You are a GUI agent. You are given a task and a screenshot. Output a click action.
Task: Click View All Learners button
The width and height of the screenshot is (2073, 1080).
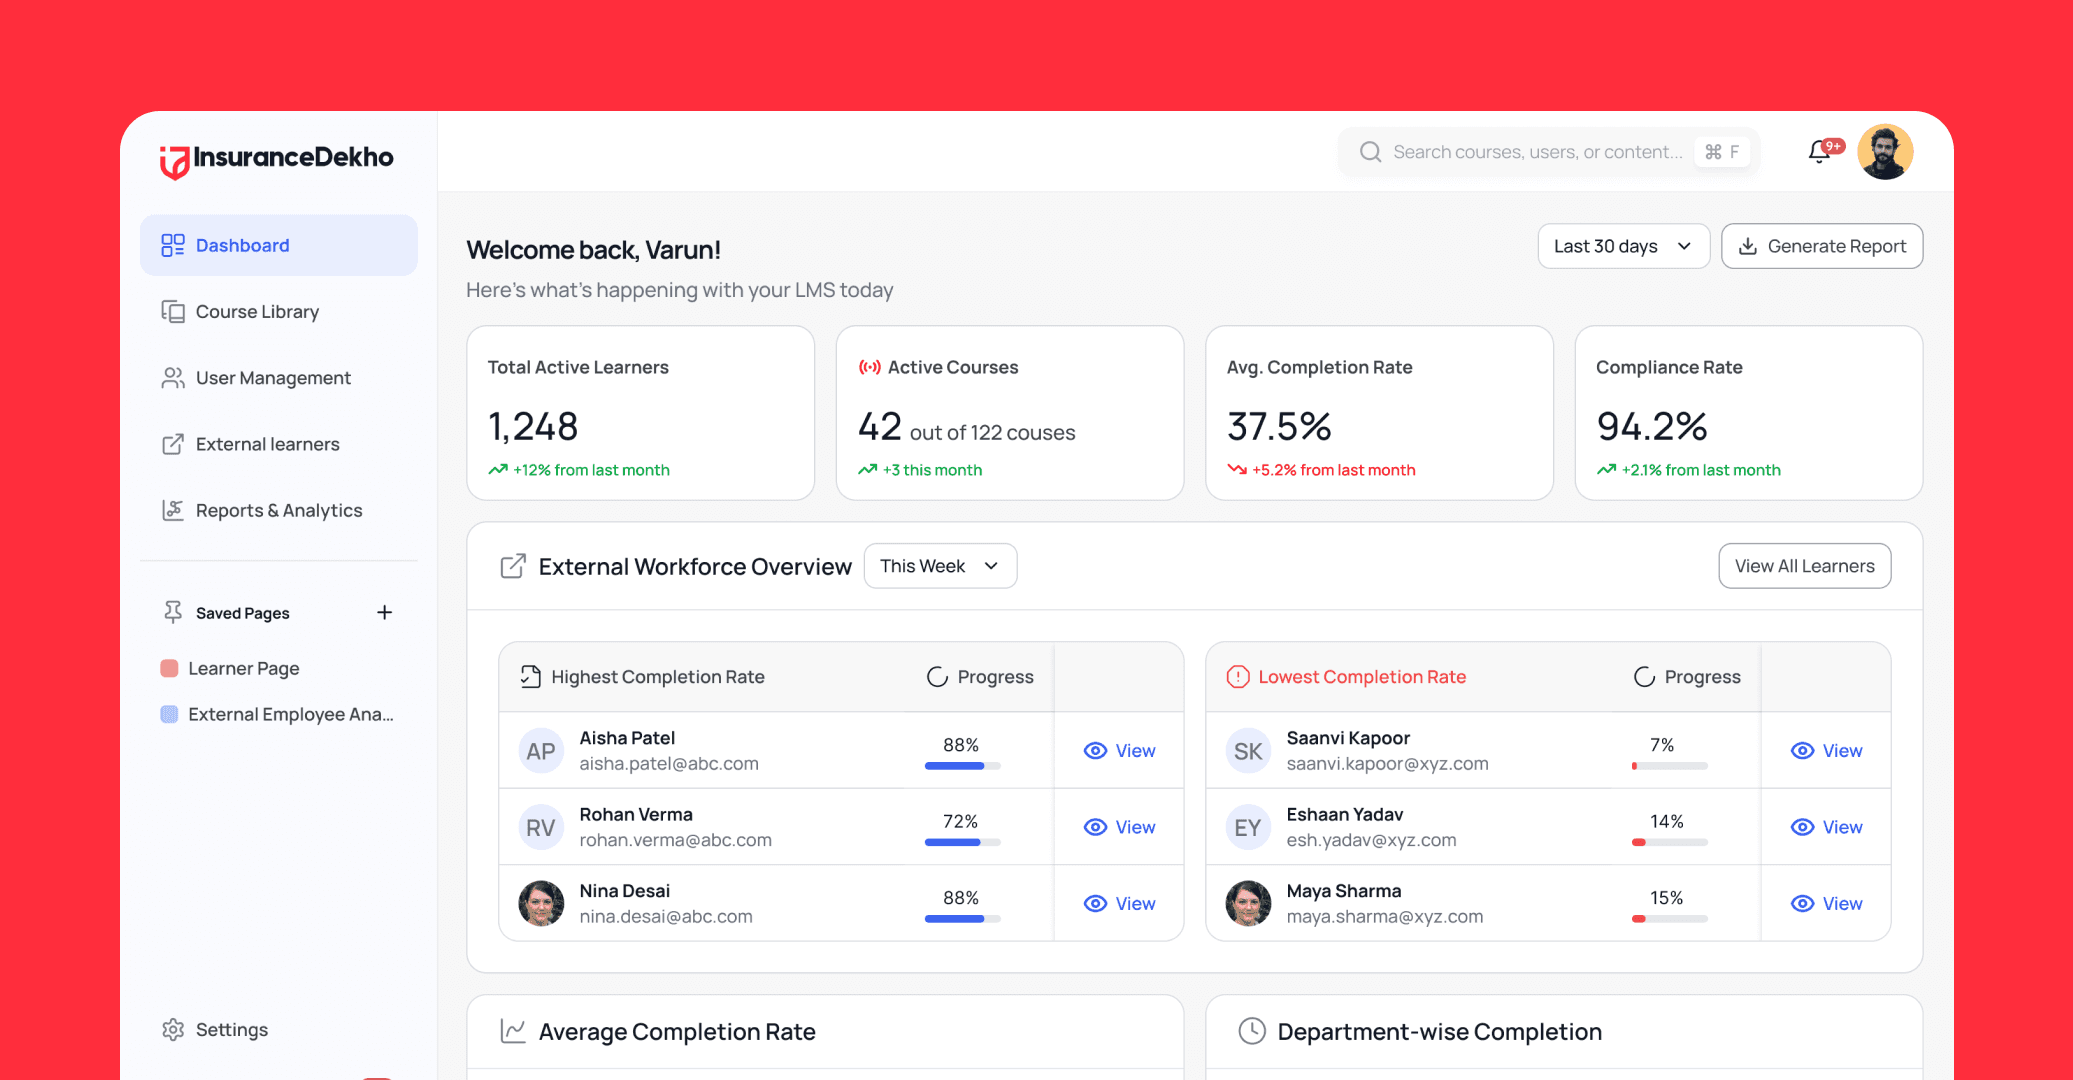point(1804,566)
